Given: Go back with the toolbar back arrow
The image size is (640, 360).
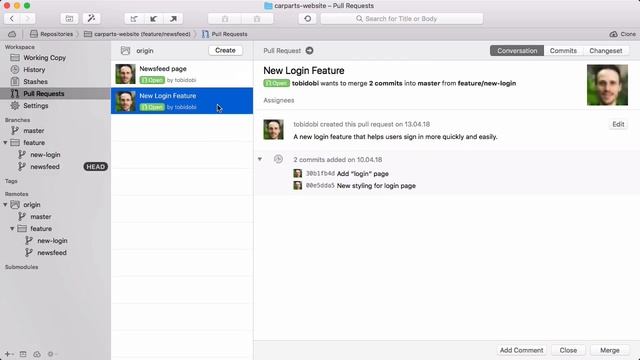Looking at the screenshot, I should pos(12,18).
